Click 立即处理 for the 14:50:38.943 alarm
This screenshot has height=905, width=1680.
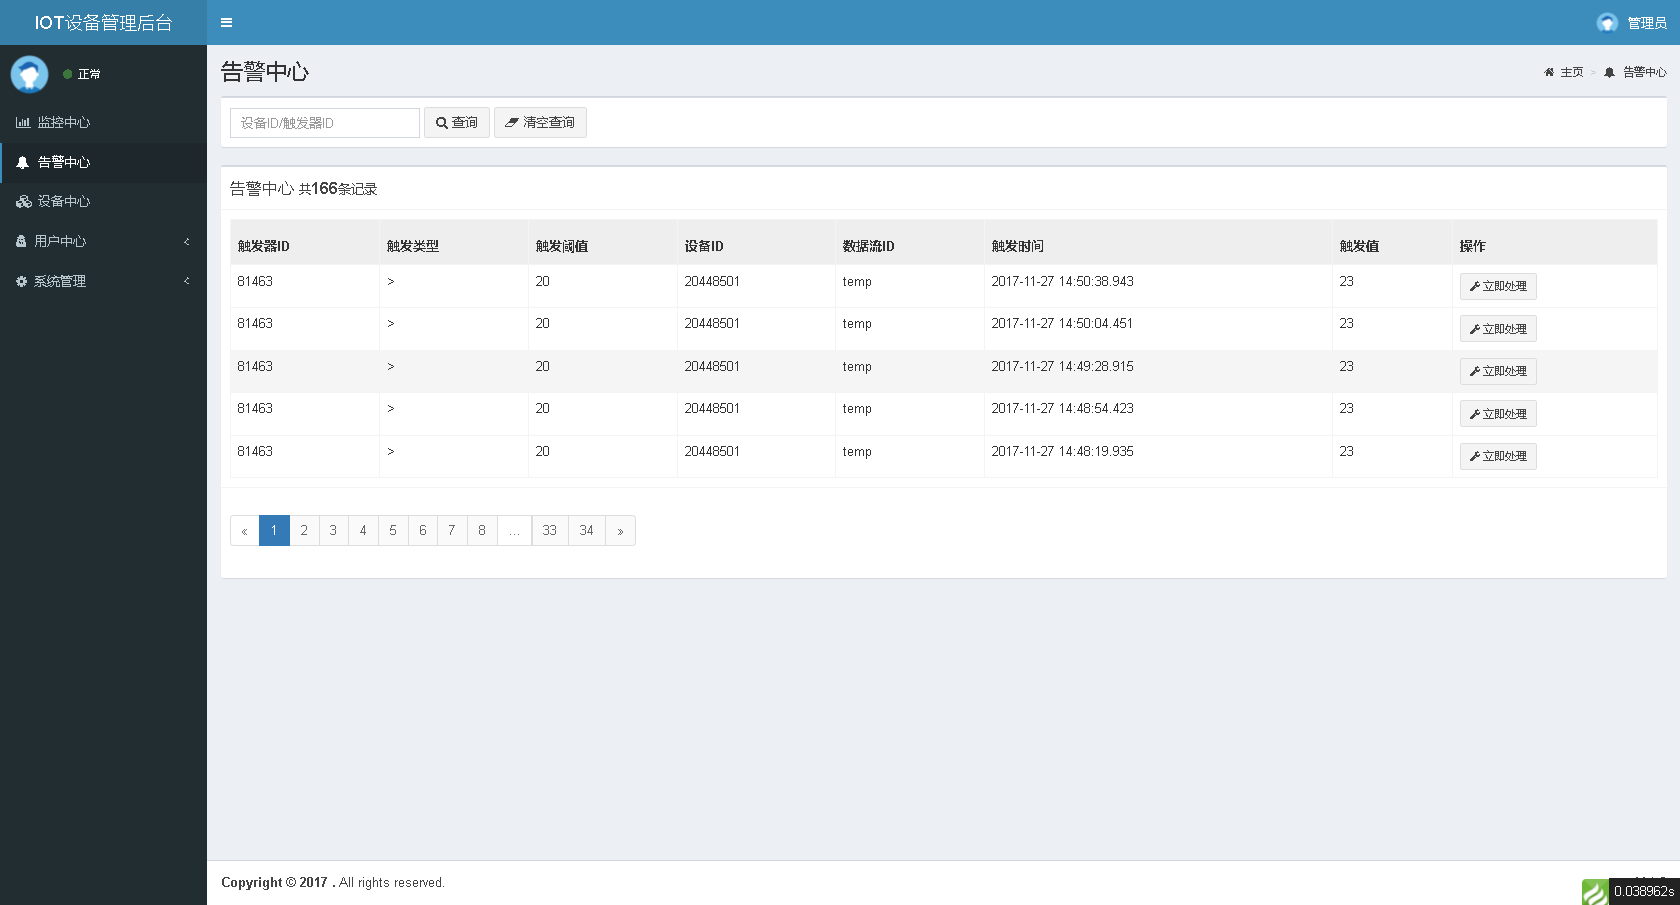(x=1498, y=286)
